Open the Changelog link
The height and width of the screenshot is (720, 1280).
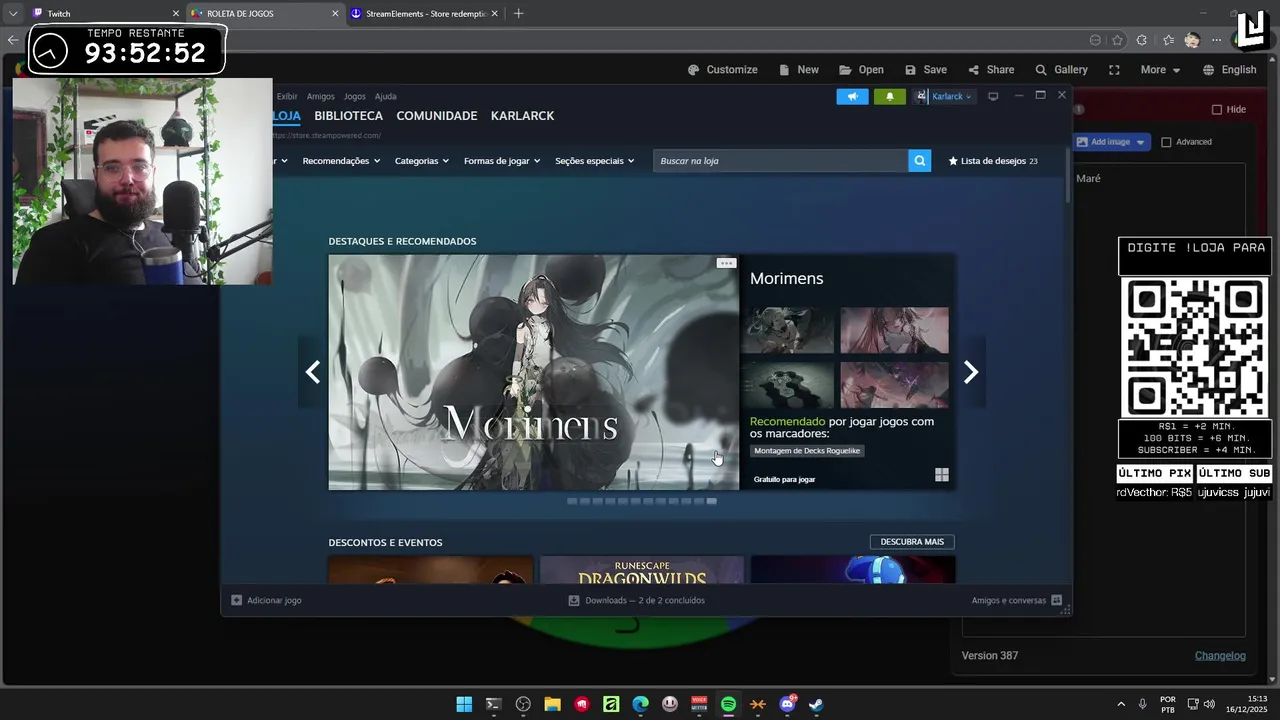pyautogui.click(x=1220, y=656)
